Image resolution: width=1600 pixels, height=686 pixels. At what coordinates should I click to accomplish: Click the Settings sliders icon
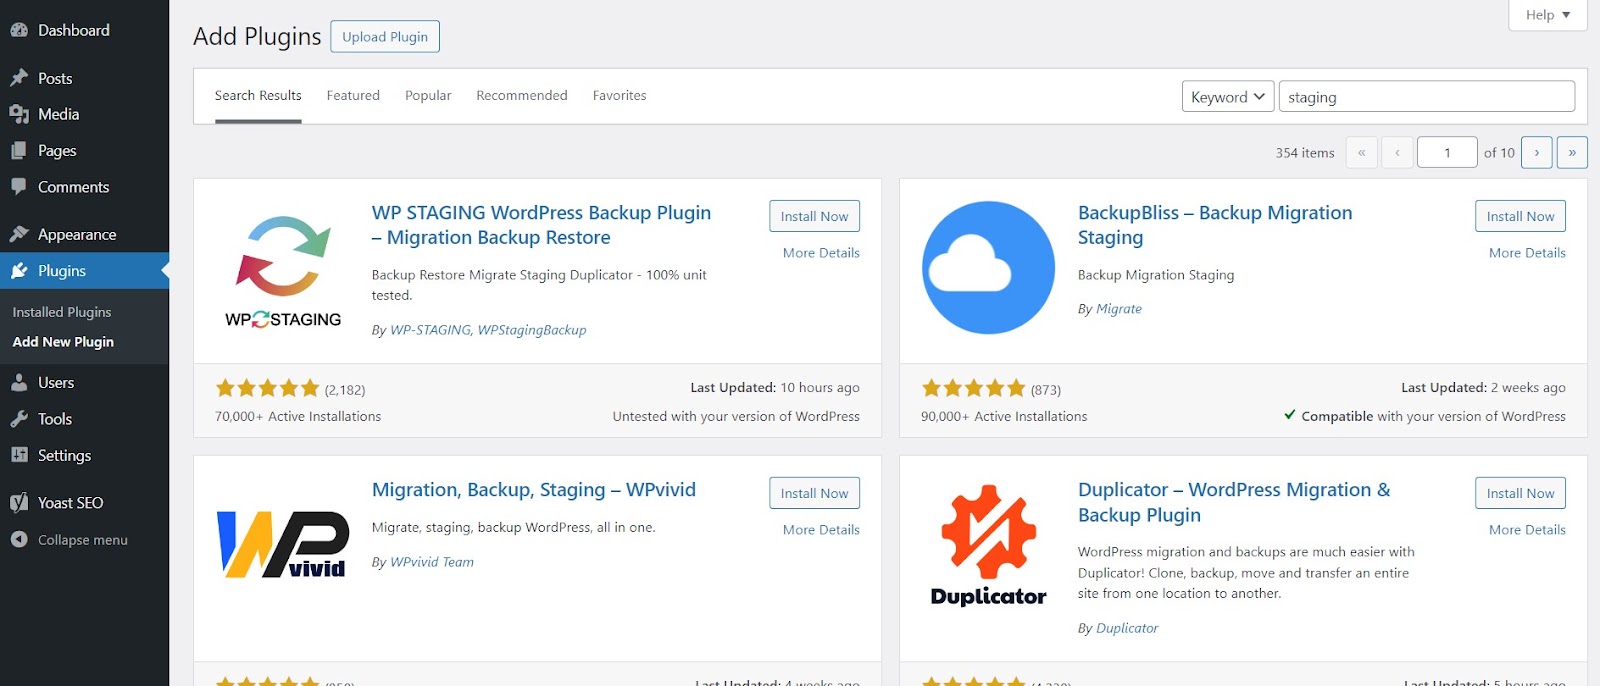(19, 455)
